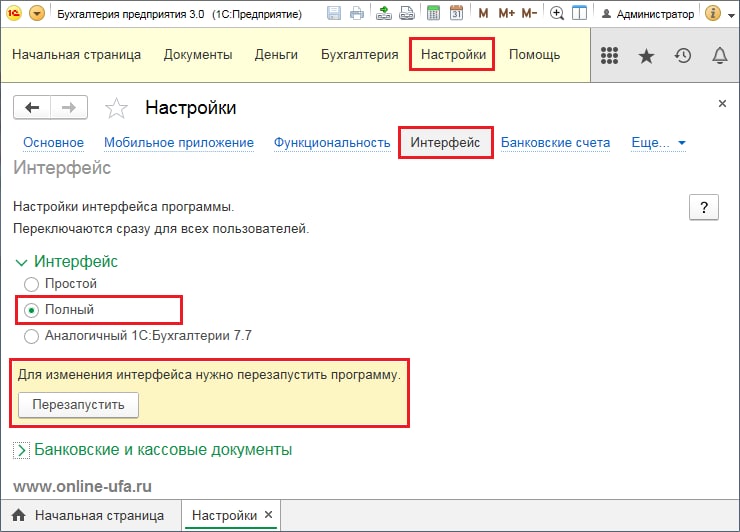Image resolution: width=740 pixels, height=532 pixels.
Task: Open the notifications bell icon
Action: (x=719, y=56)
